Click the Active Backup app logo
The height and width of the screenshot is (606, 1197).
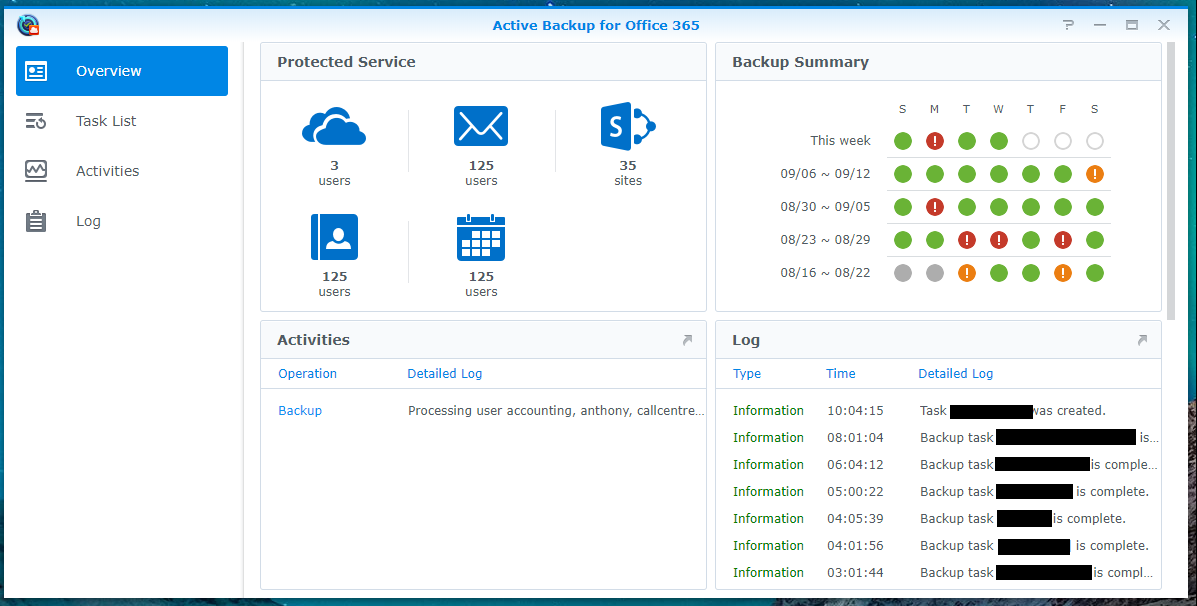click(x=28, y=25)
